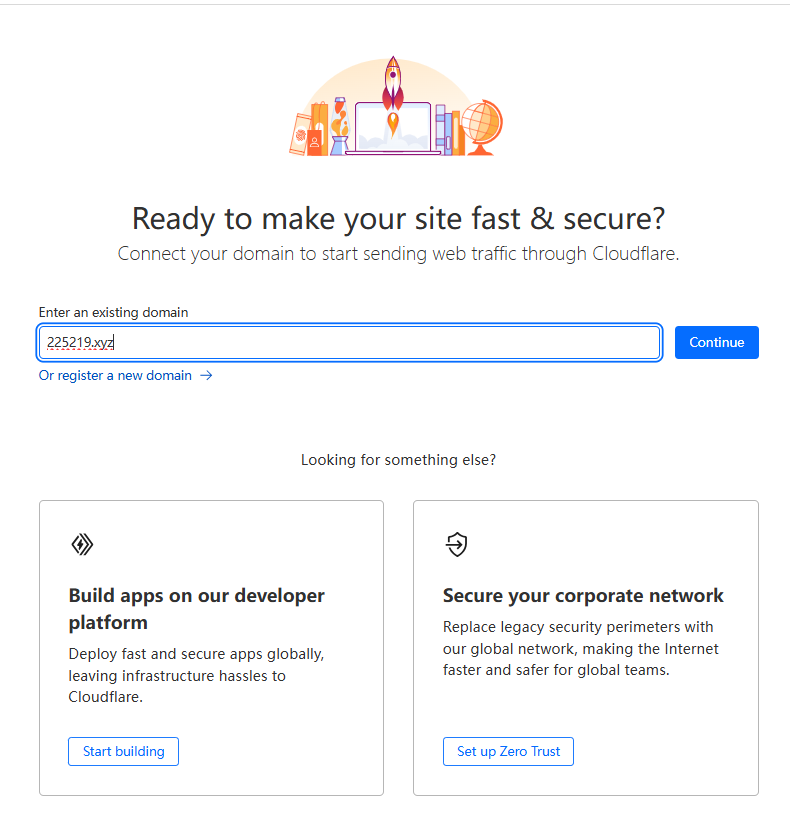Select the 'Secure your corporate network' heading
Image resolution: width=790 pixels, height=820 pixels.
(x=583, y=596)
